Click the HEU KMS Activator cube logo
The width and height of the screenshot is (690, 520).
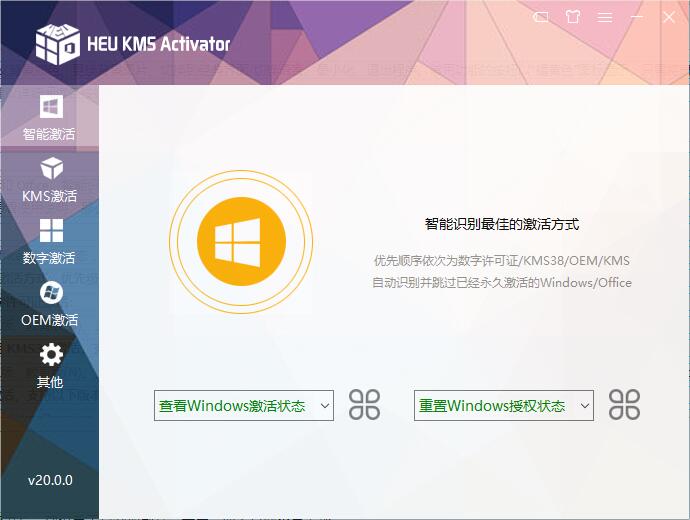[x=58, y=44]
